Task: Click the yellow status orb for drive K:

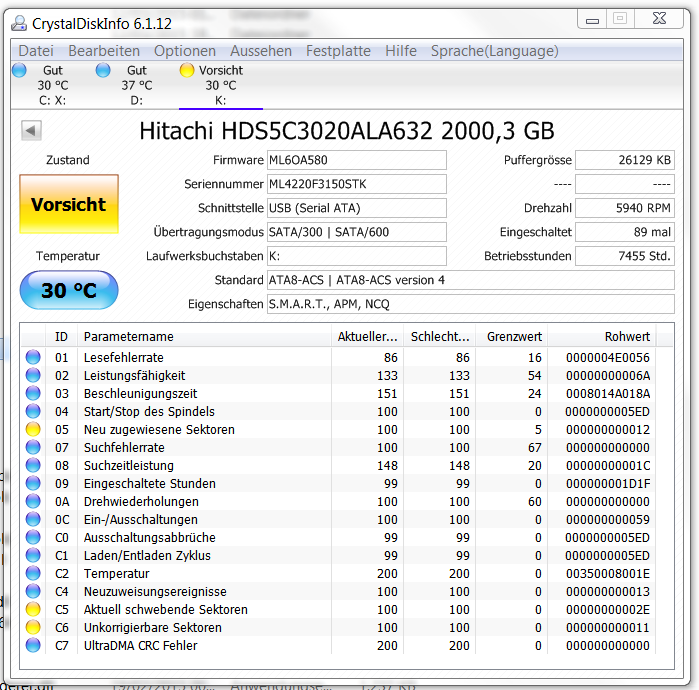Action: (x=187, y=70)
